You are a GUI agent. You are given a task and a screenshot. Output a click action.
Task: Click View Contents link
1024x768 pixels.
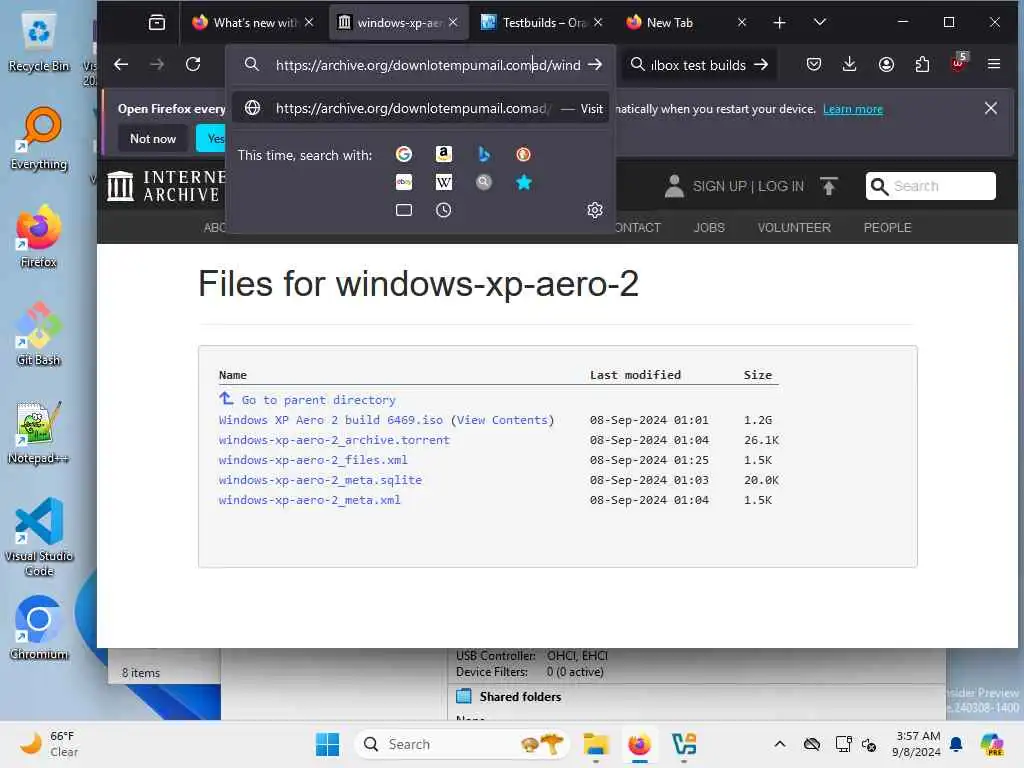502,420
